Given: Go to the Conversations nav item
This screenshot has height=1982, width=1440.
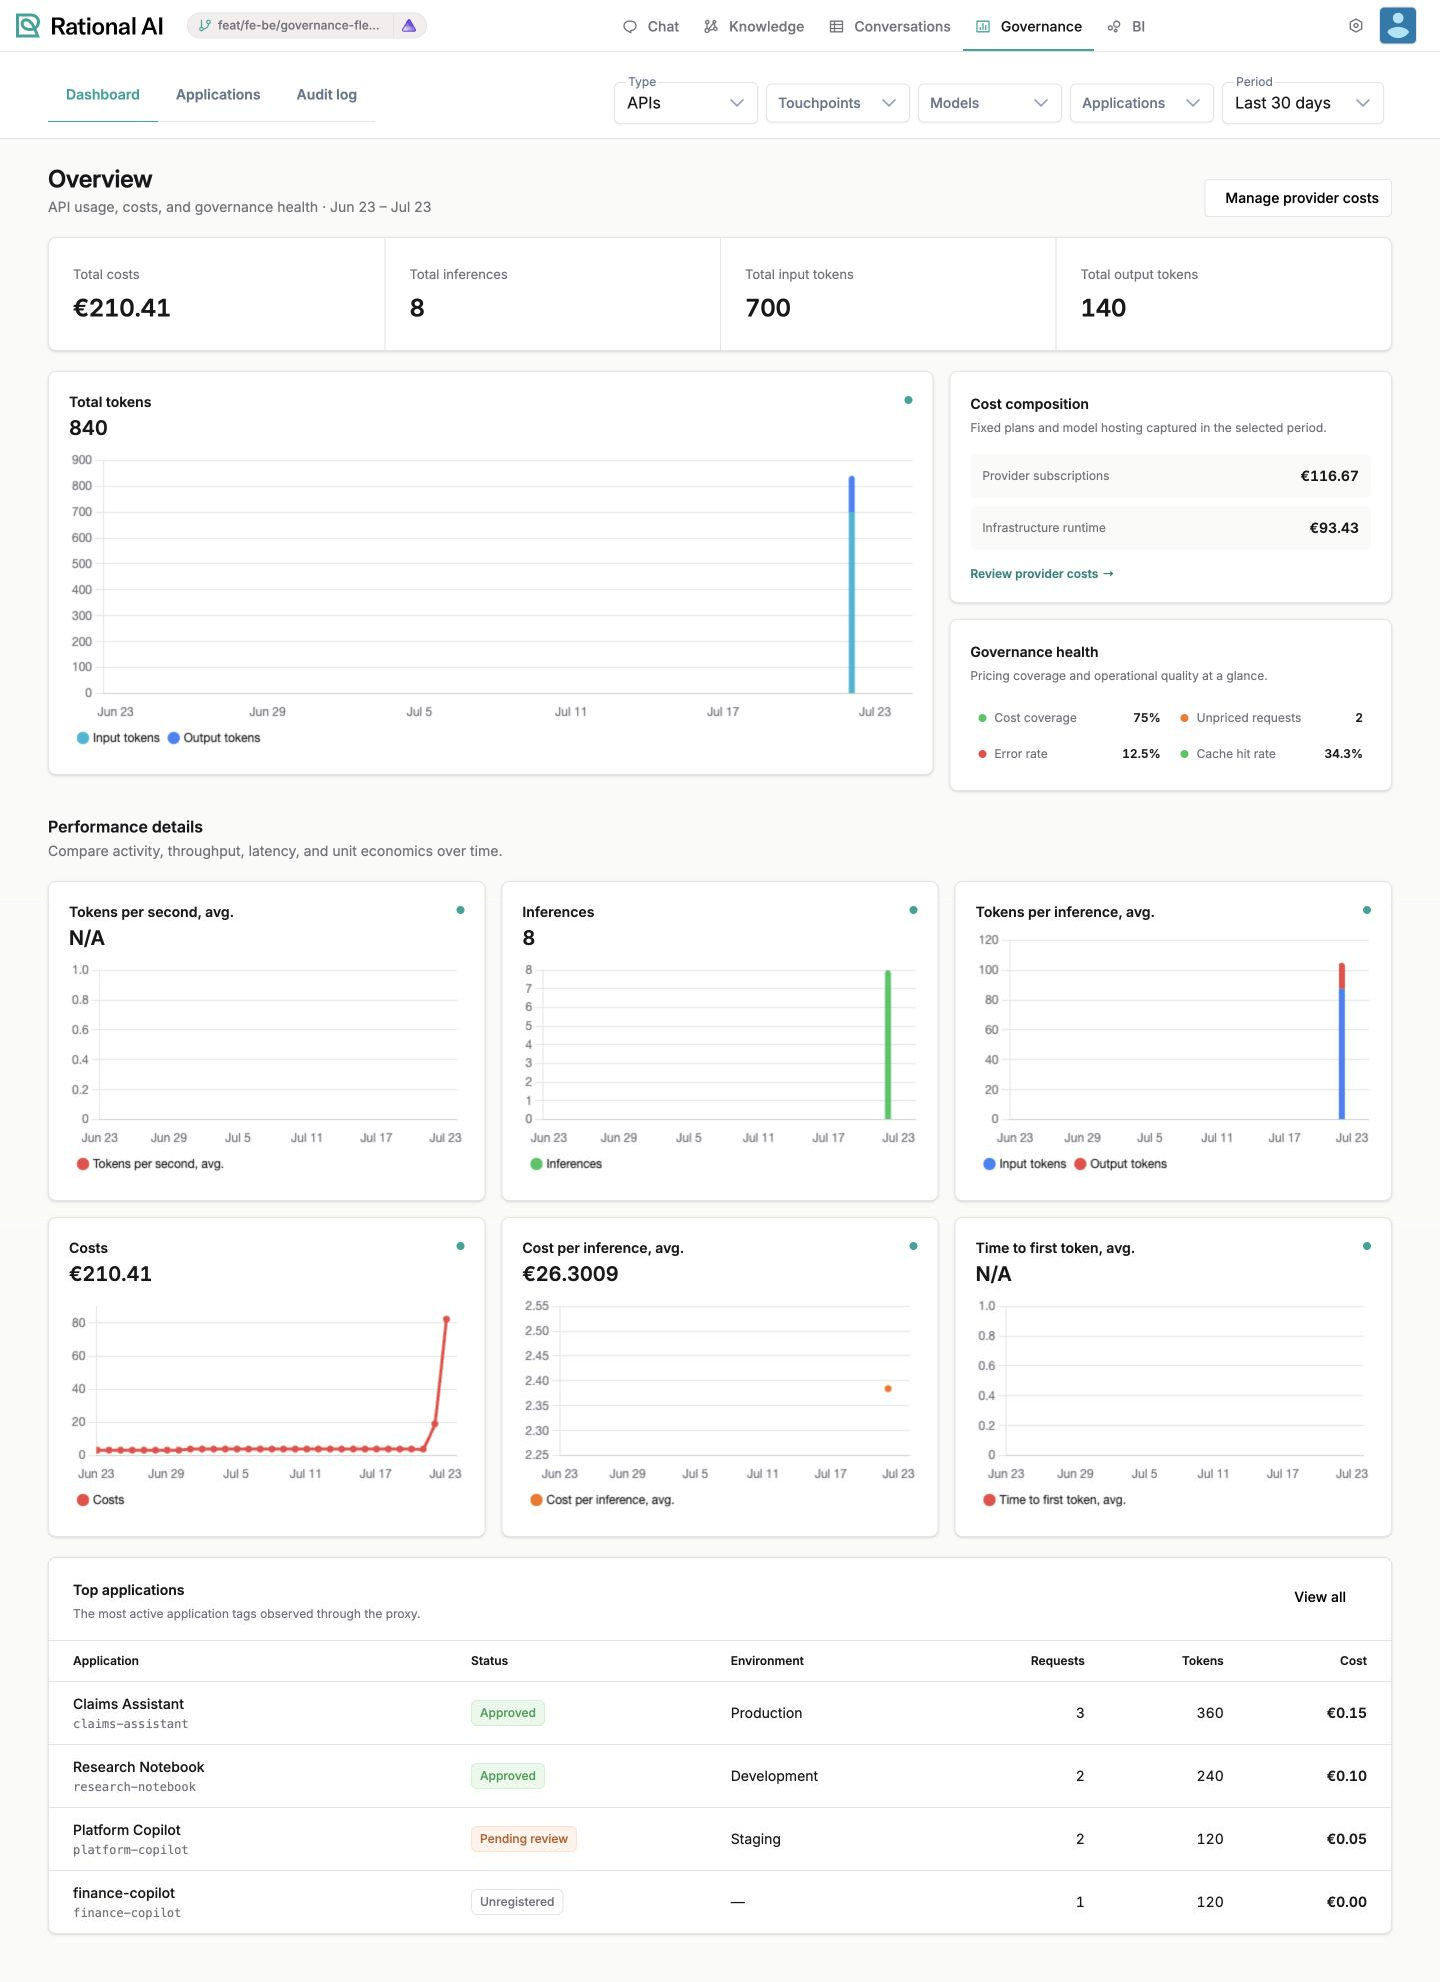Looking at the screenshot, I should 890,26.
